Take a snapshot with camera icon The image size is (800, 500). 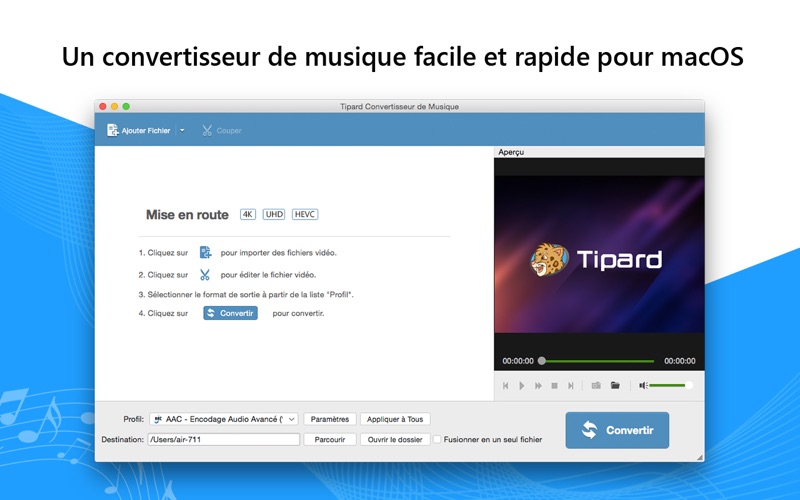pos(596,385)
